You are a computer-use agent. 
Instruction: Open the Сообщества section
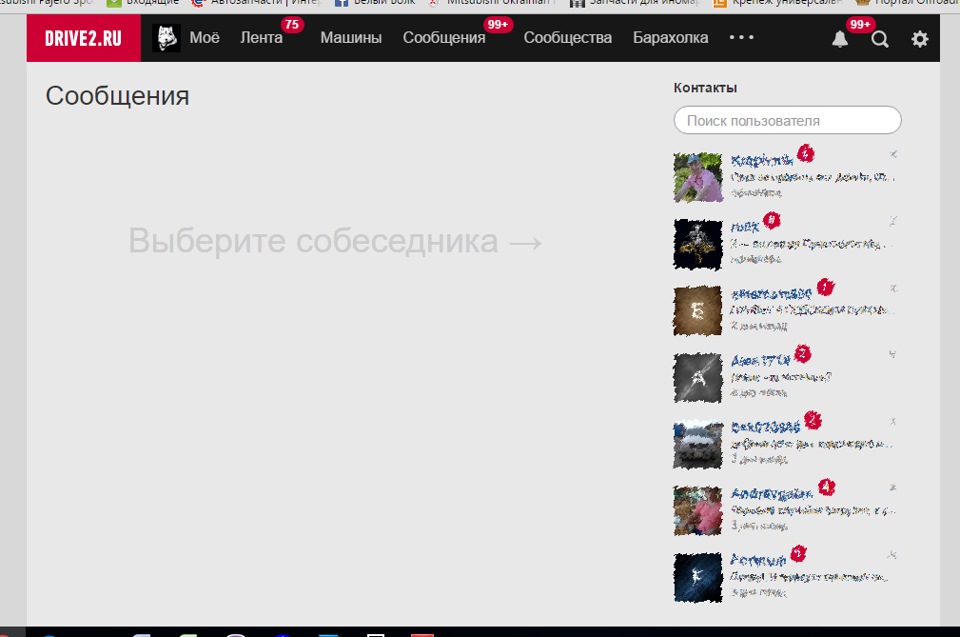coord(568,38)
